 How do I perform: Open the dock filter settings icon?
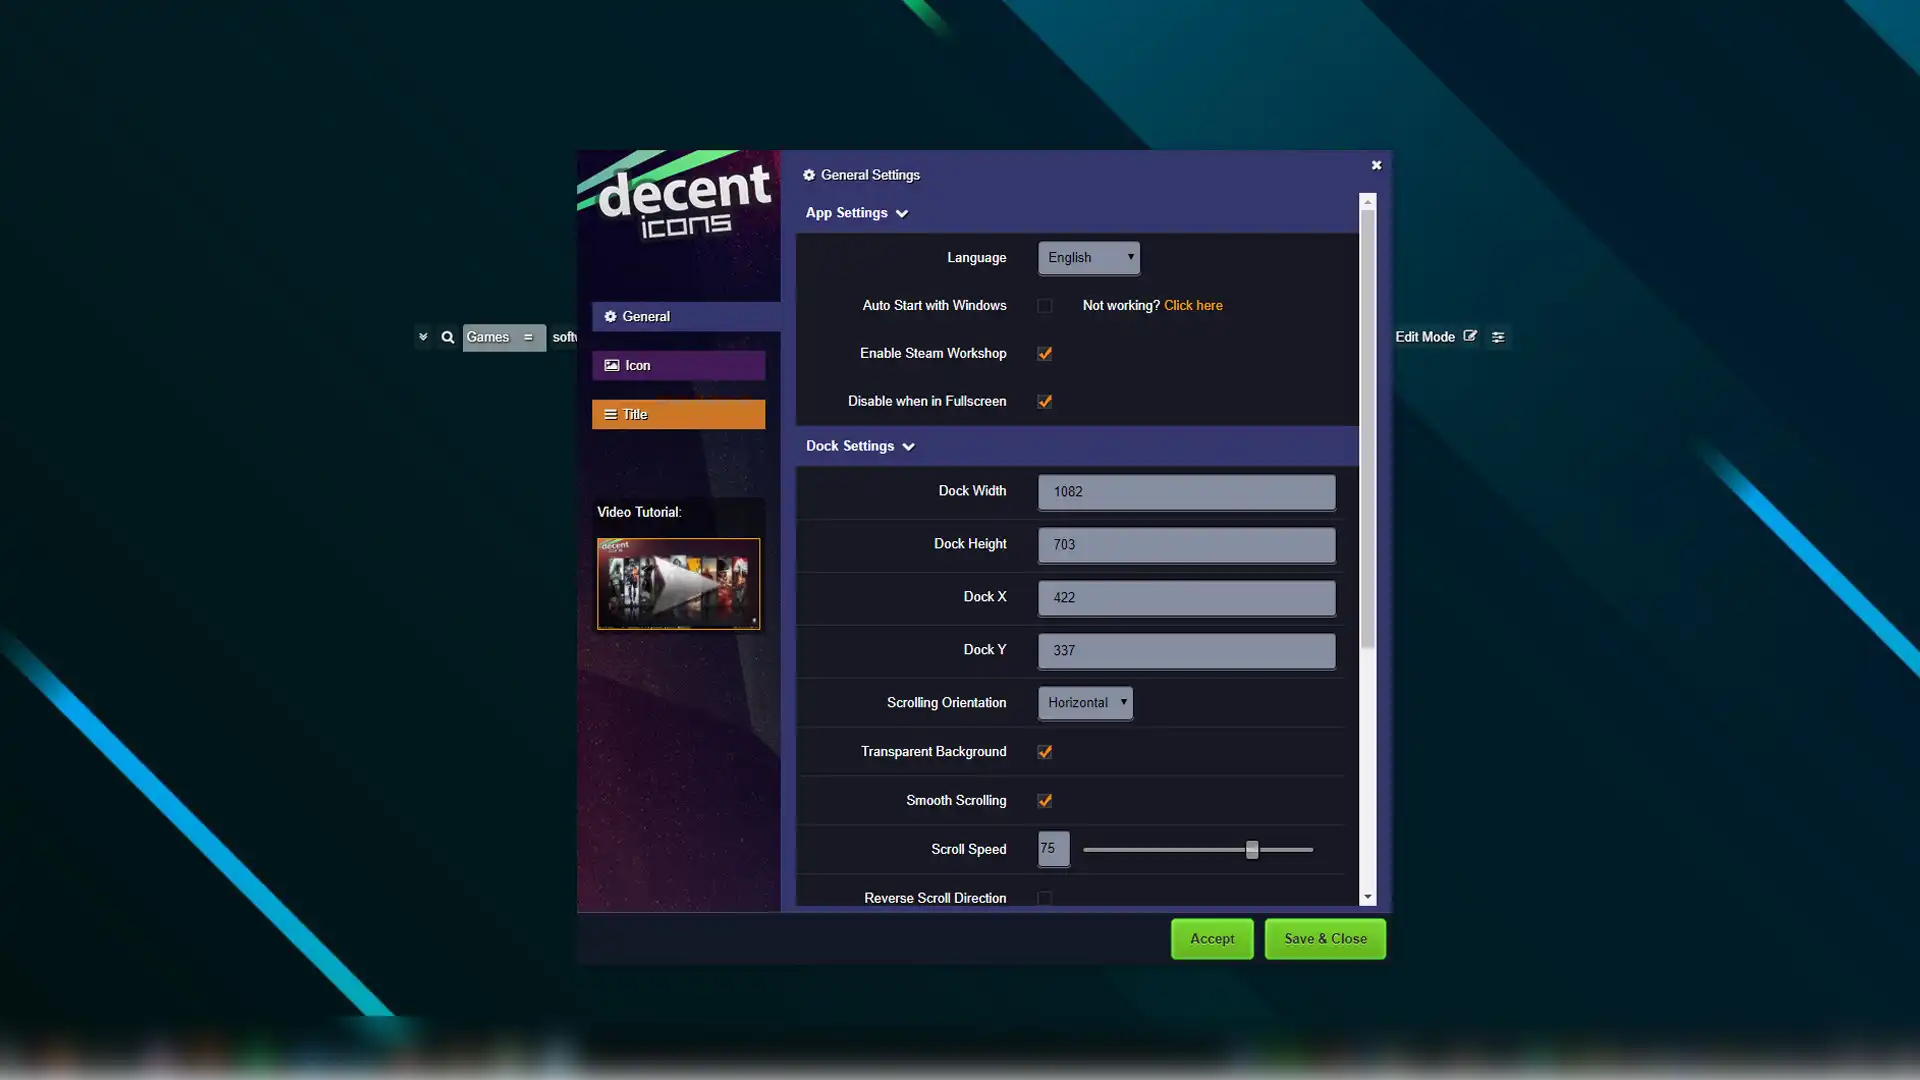click(x=1498, y=337)
